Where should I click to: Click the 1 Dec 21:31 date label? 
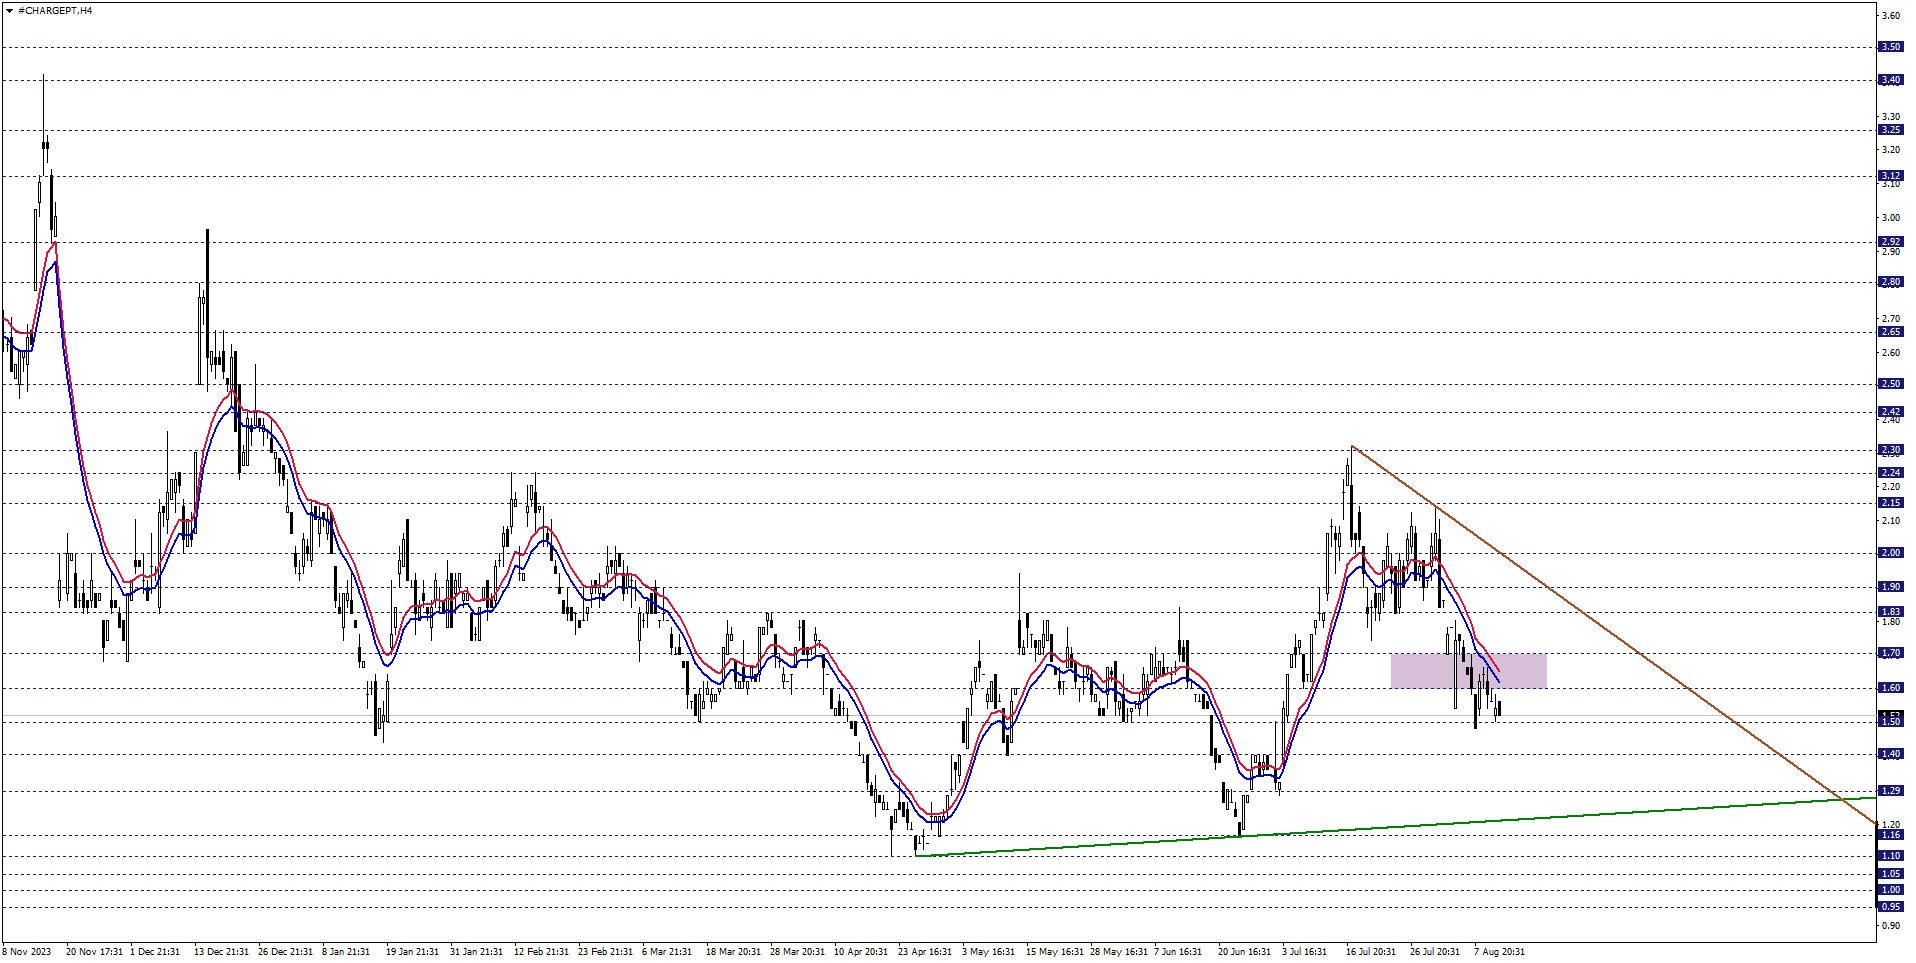tap(155, 952)
